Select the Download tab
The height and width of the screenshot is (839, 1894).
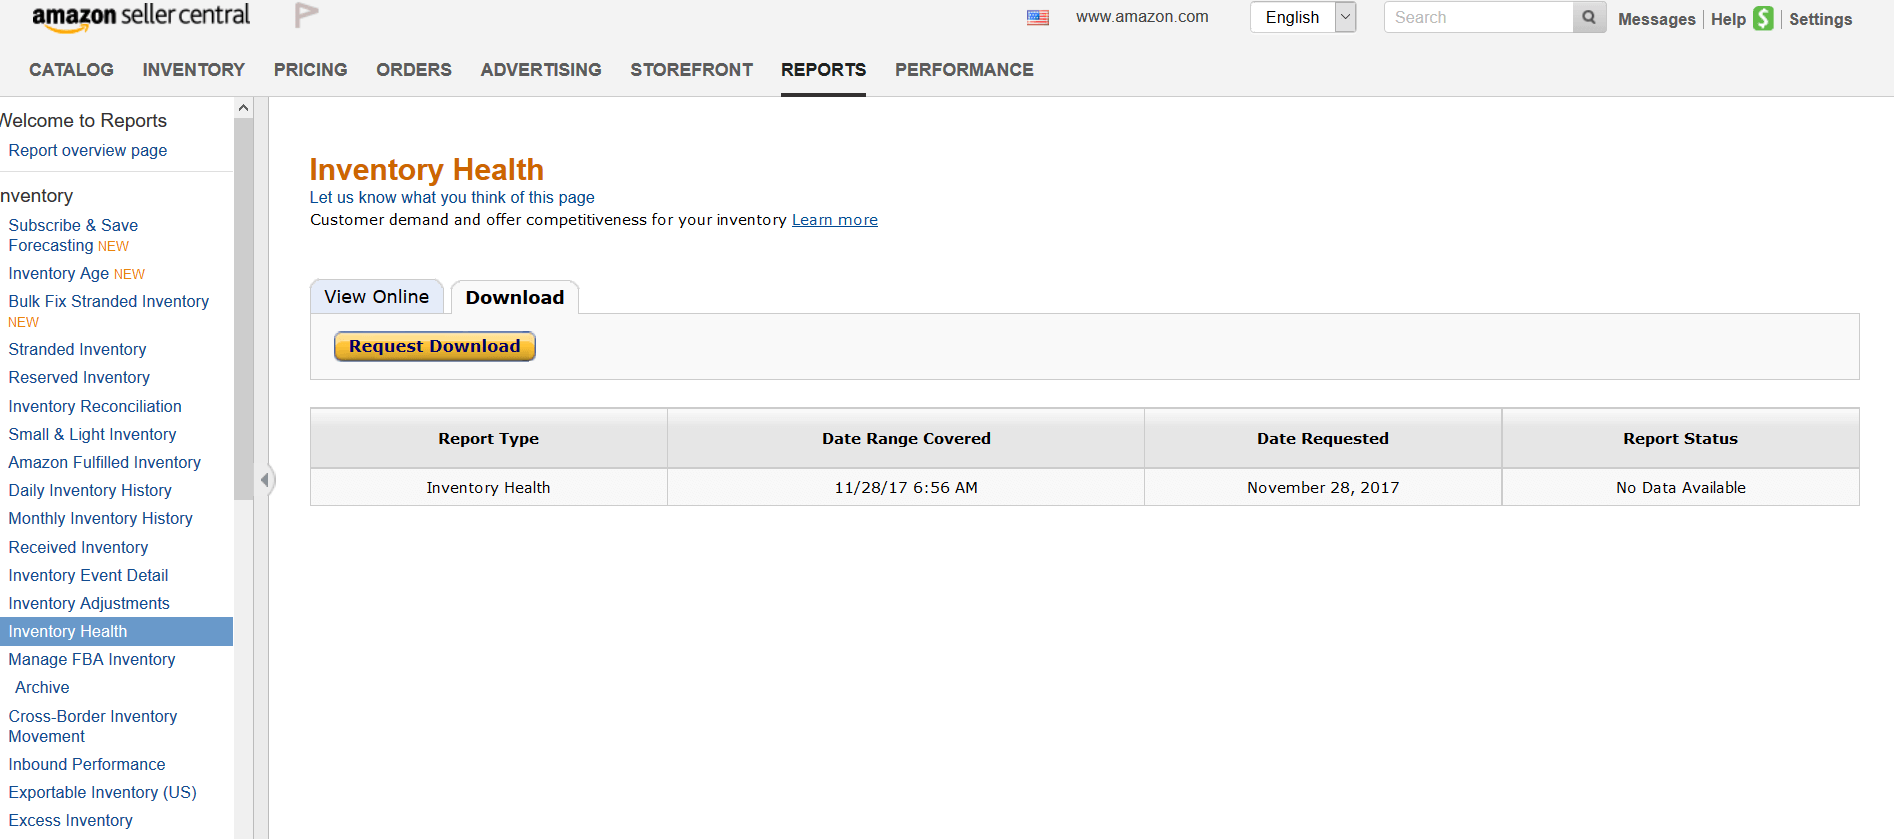[x=515, y=297]
